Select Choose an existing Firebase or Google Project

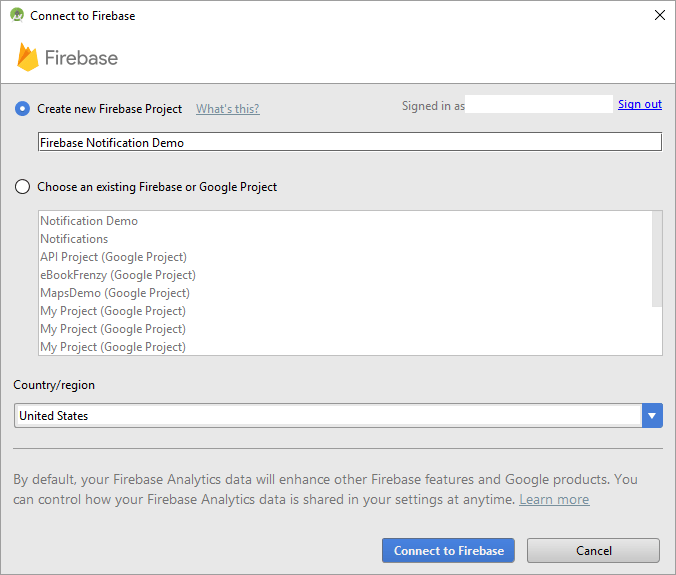click(23, 187)
